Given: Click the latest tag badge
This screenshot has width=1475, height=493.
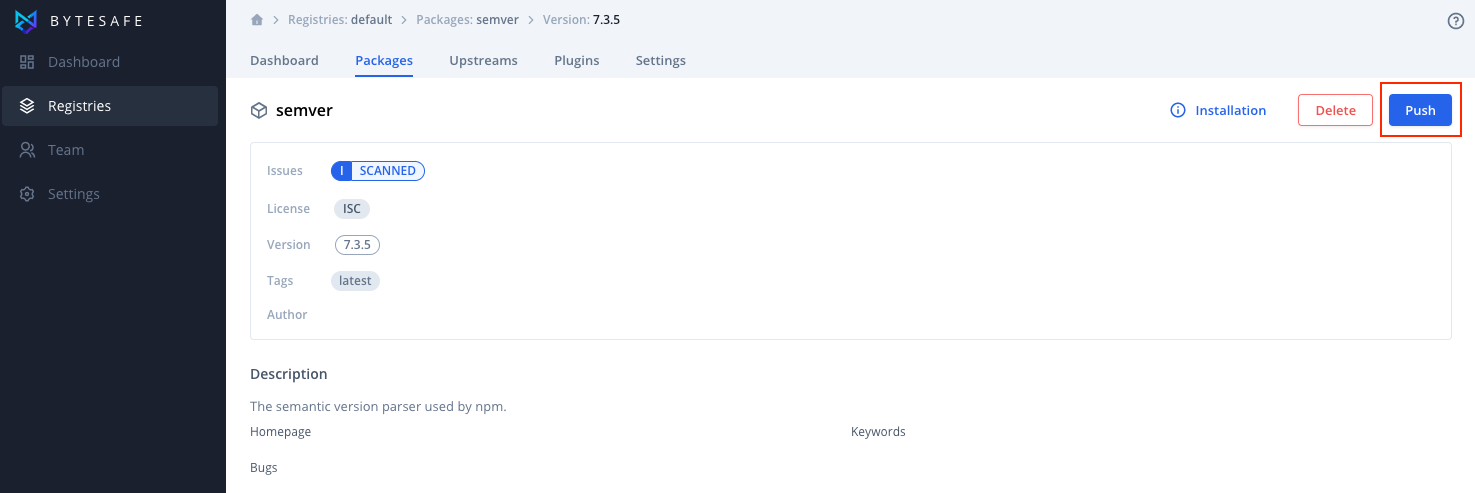Looking at the screenshot, I should 355,281.
